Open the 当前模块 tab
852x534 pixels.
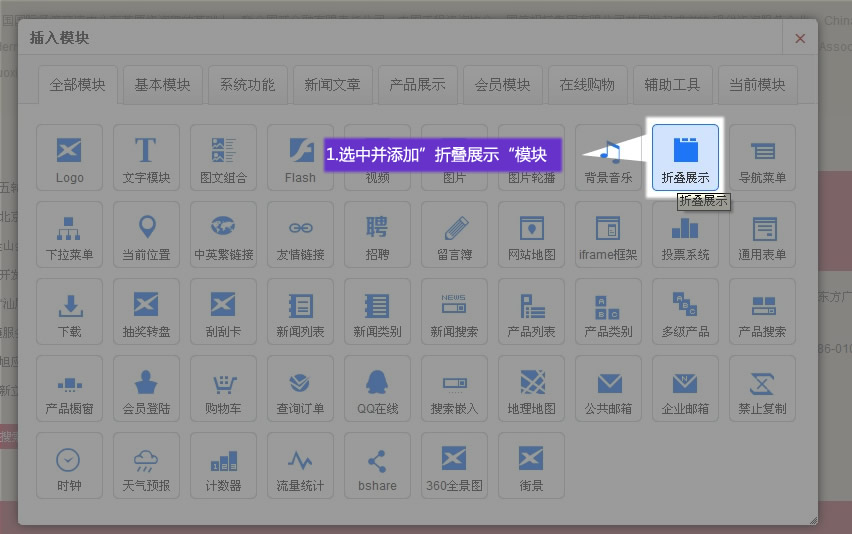(757, 85)
